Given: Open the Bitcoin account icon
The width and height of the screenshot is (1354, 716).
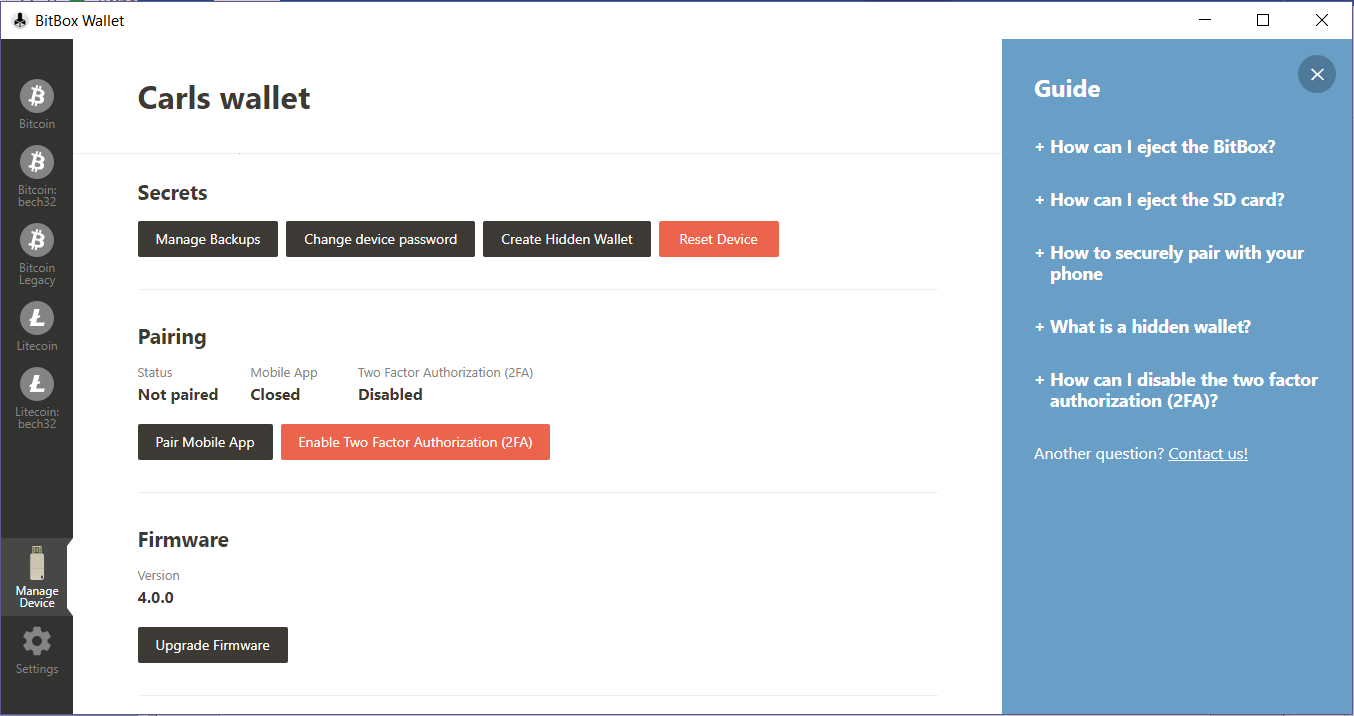Looking at the screenshot, I should 37,96.
